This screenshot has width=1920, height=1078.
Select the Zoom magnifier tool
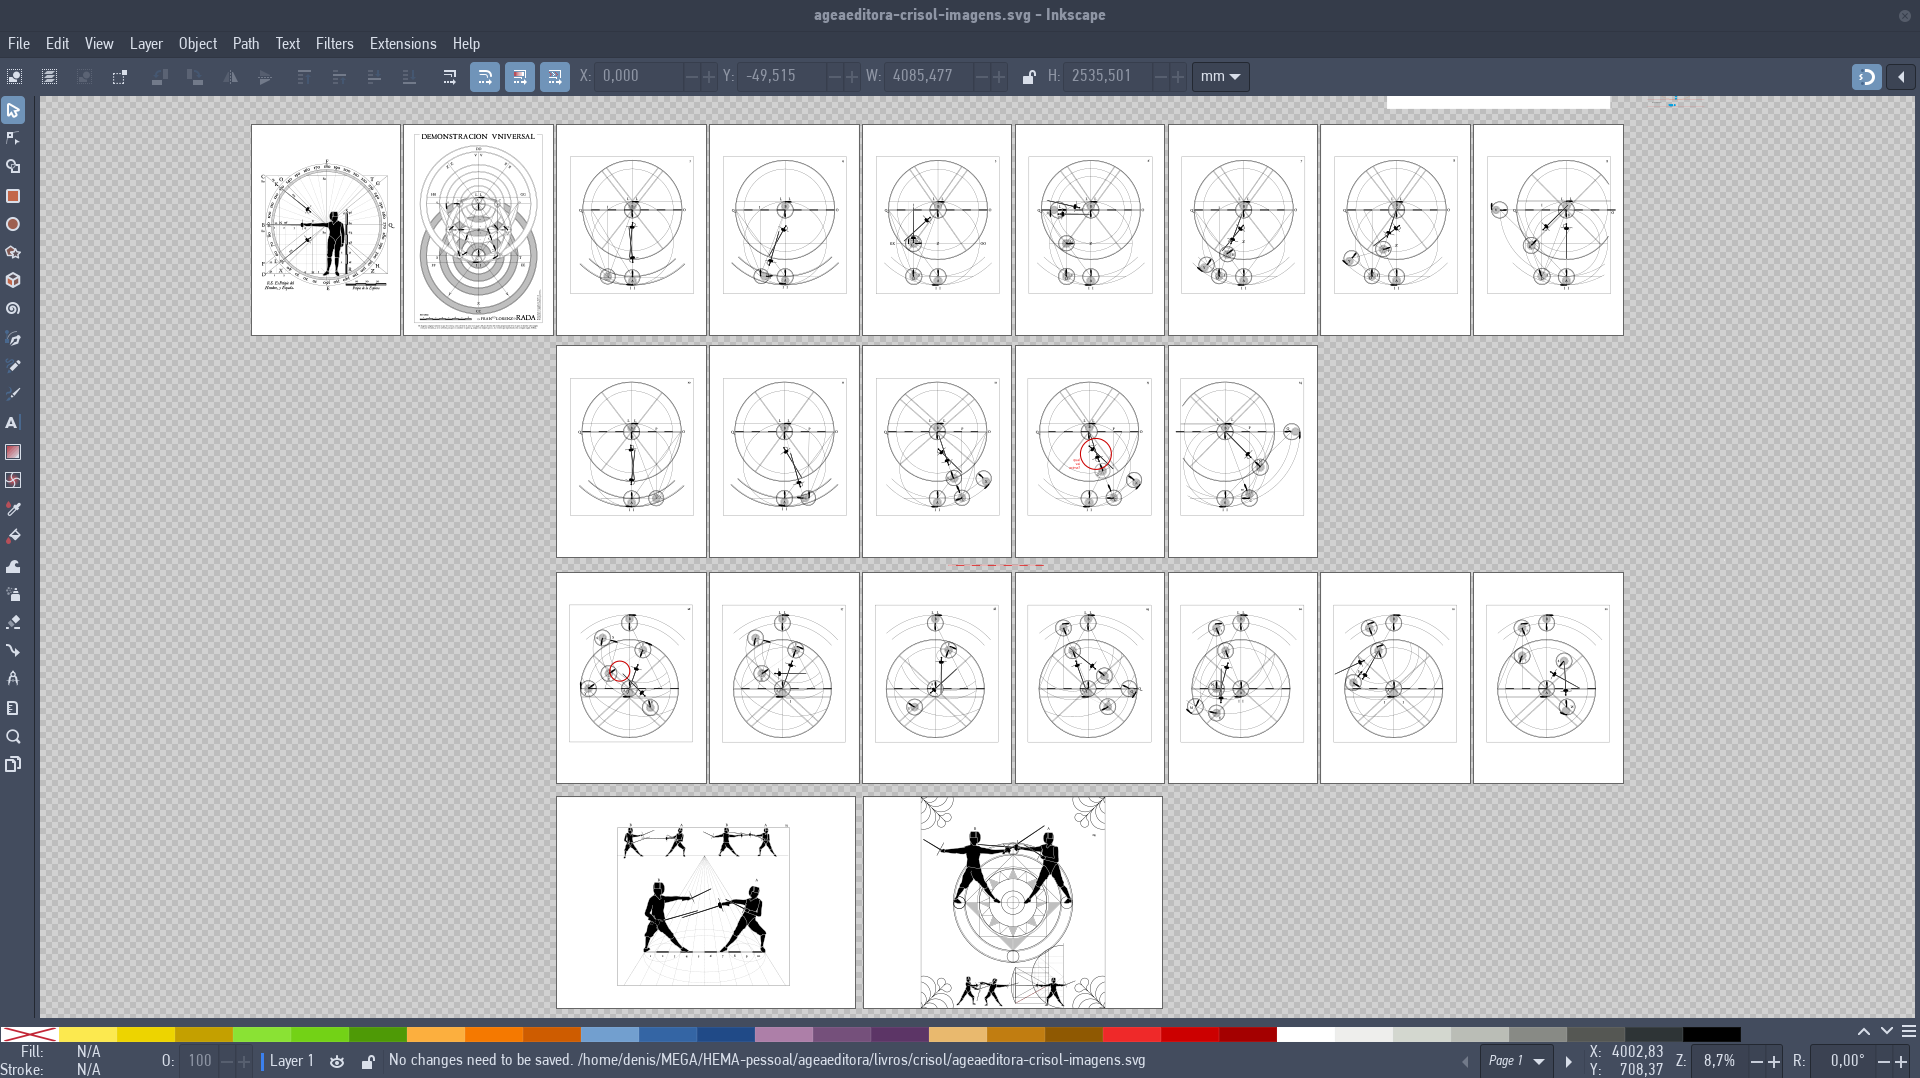pos(13,737)
